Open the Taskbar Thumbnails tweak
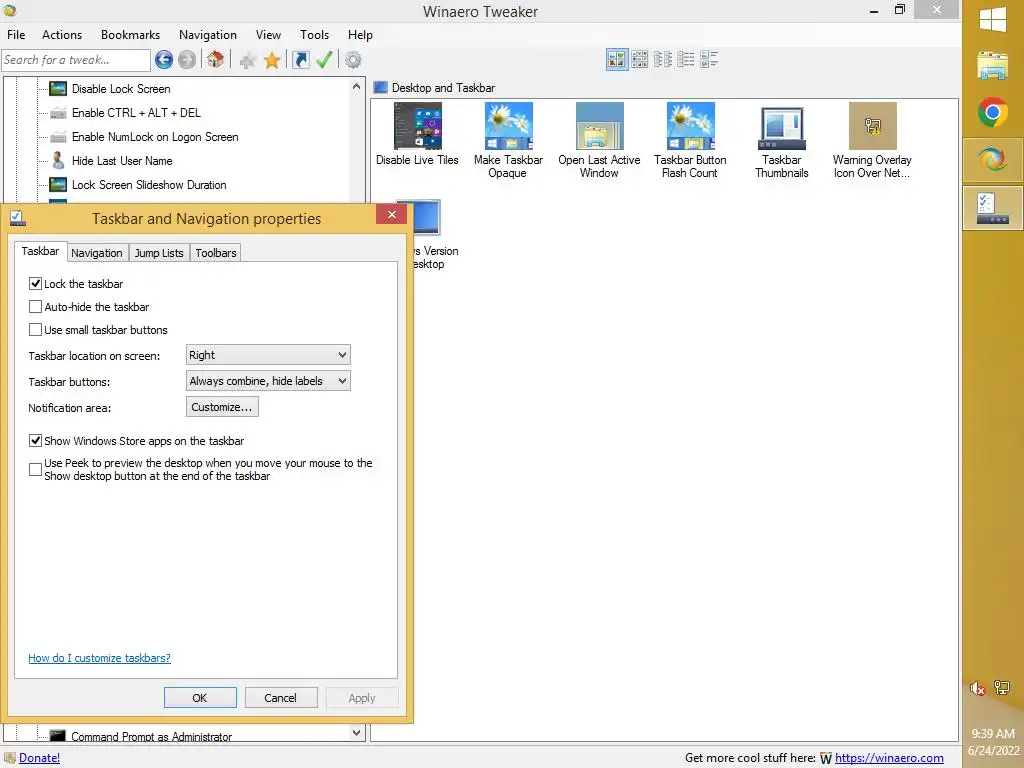Image resolution: width=1024 pixels, height=768 pixels. [x=782, y=140]
